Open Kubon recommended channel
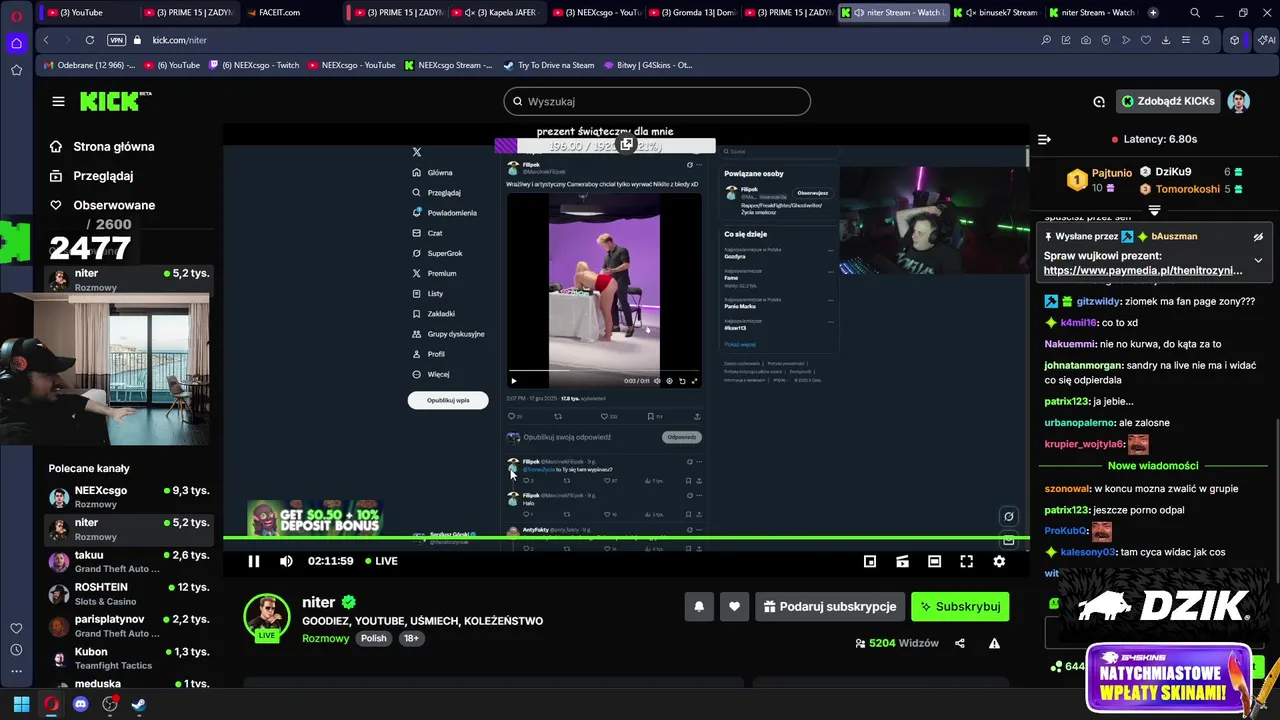1280x720 pixels. pyautogui.click(x=129, y=658)
